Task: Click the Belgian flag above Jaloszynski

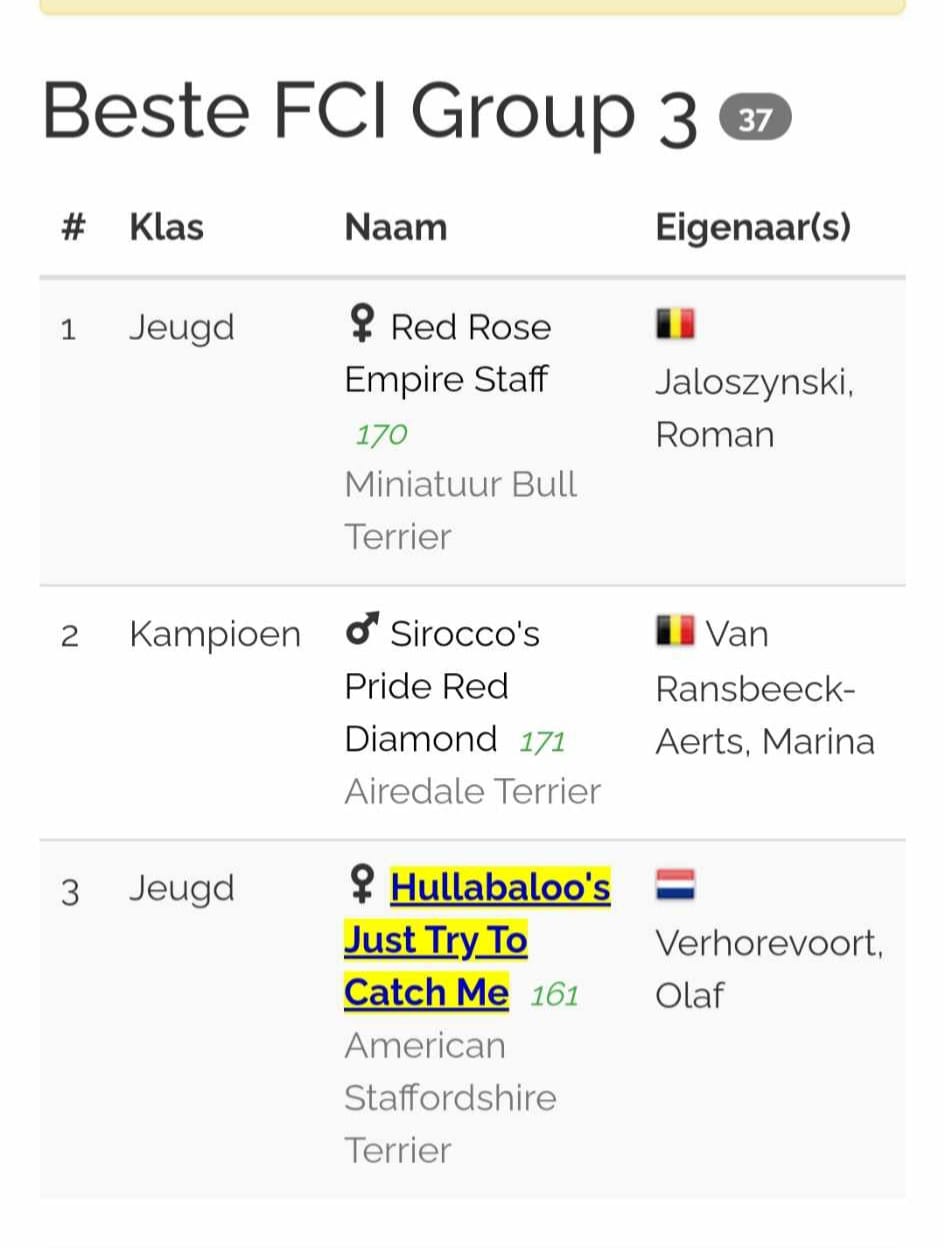Action: pos(675,324)
